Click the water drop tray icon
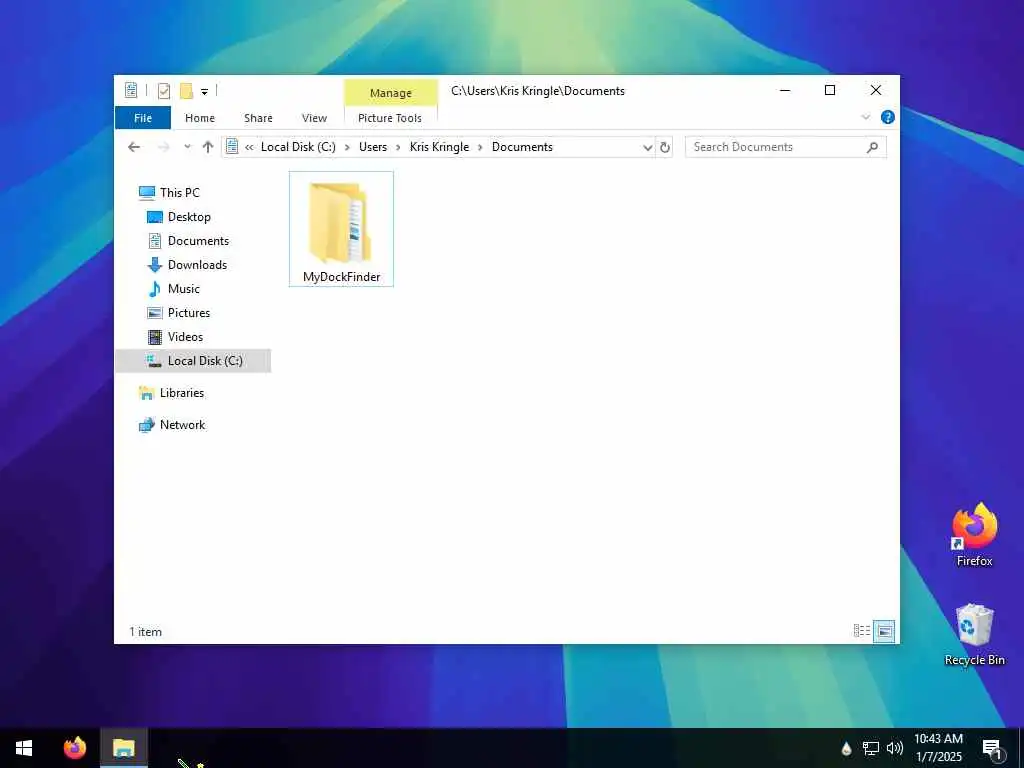Screen dimensions: 1024x768 click(x=846, y=748)
